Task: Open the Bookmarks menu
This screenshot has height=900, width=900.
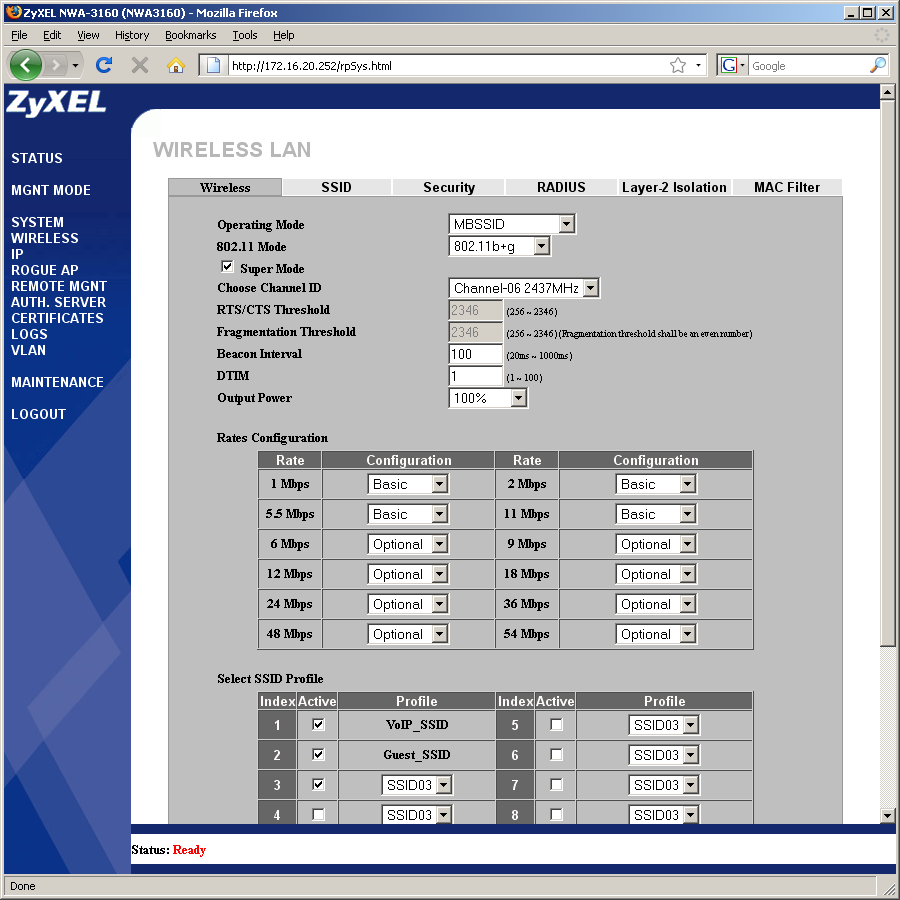Action: (x=190, y=35)
